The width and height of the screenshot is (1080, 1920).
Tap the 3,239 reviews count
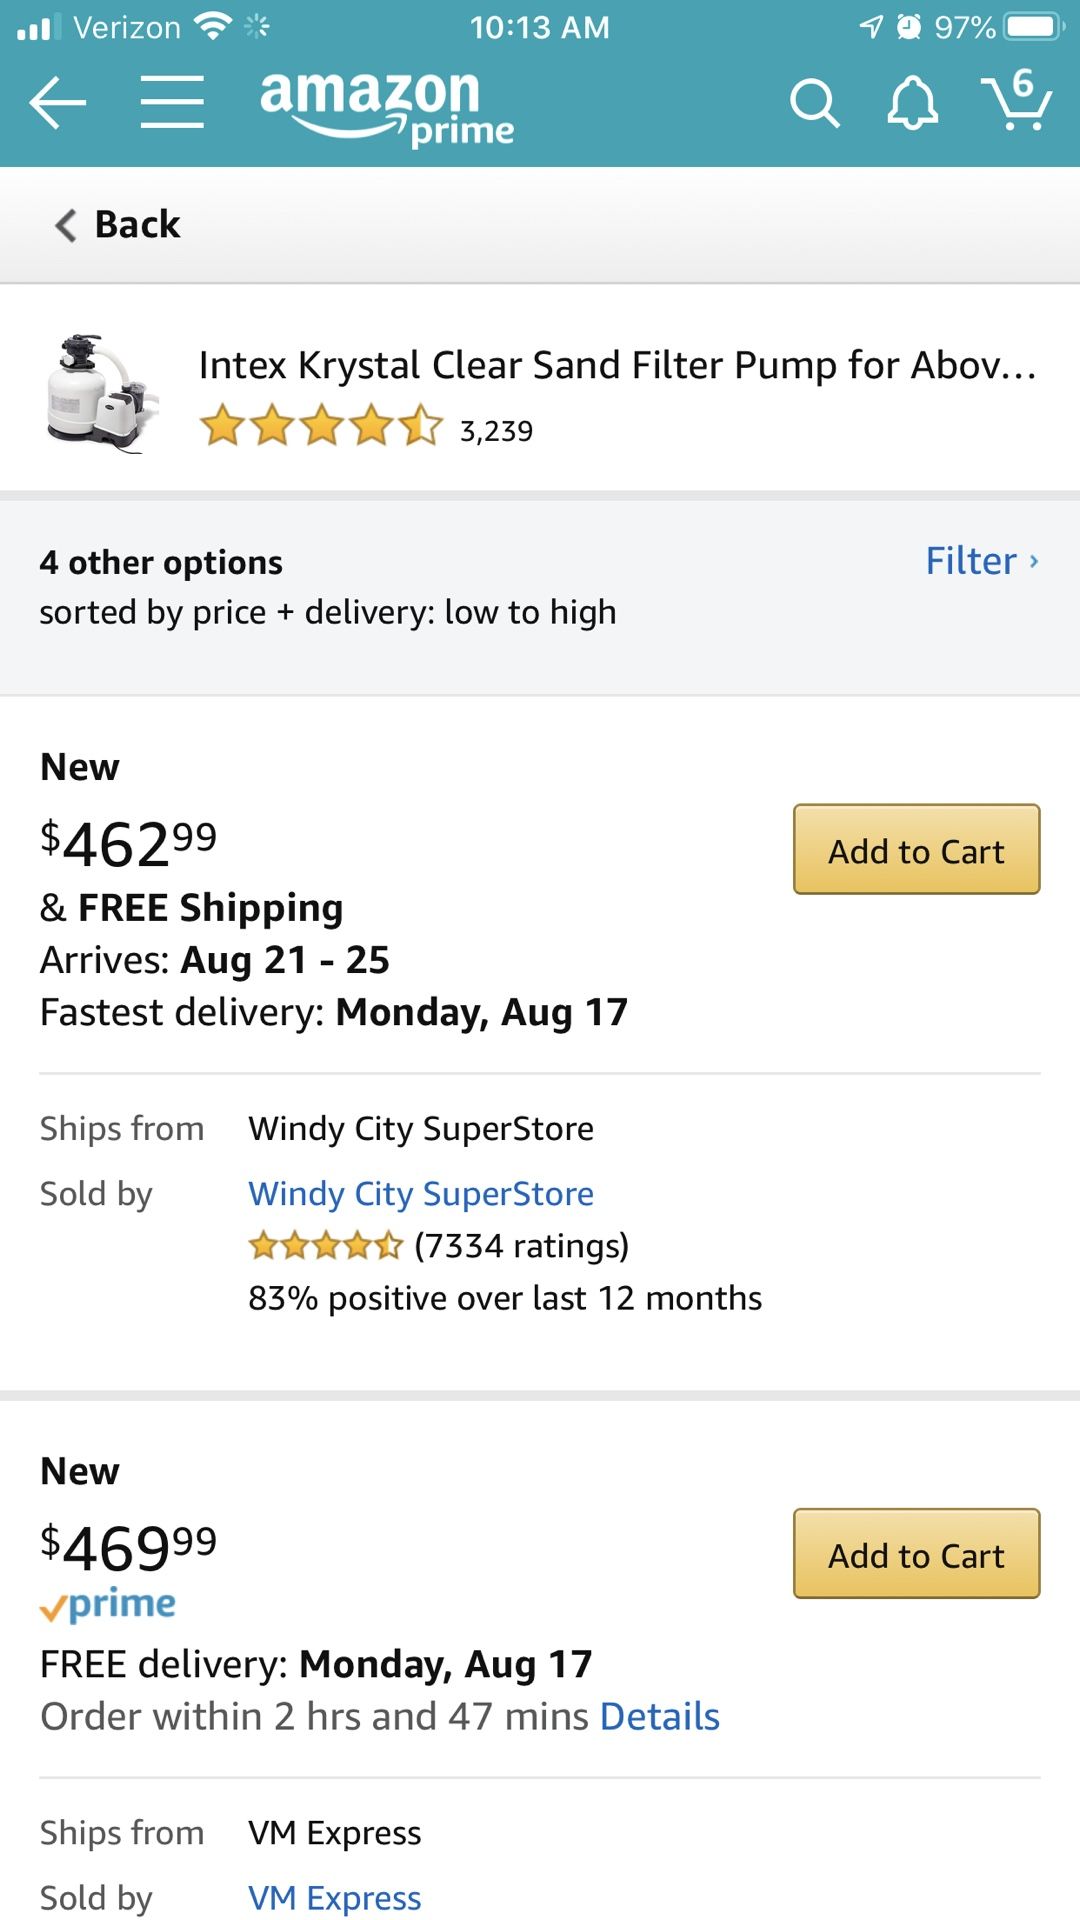tap(497, 431)
